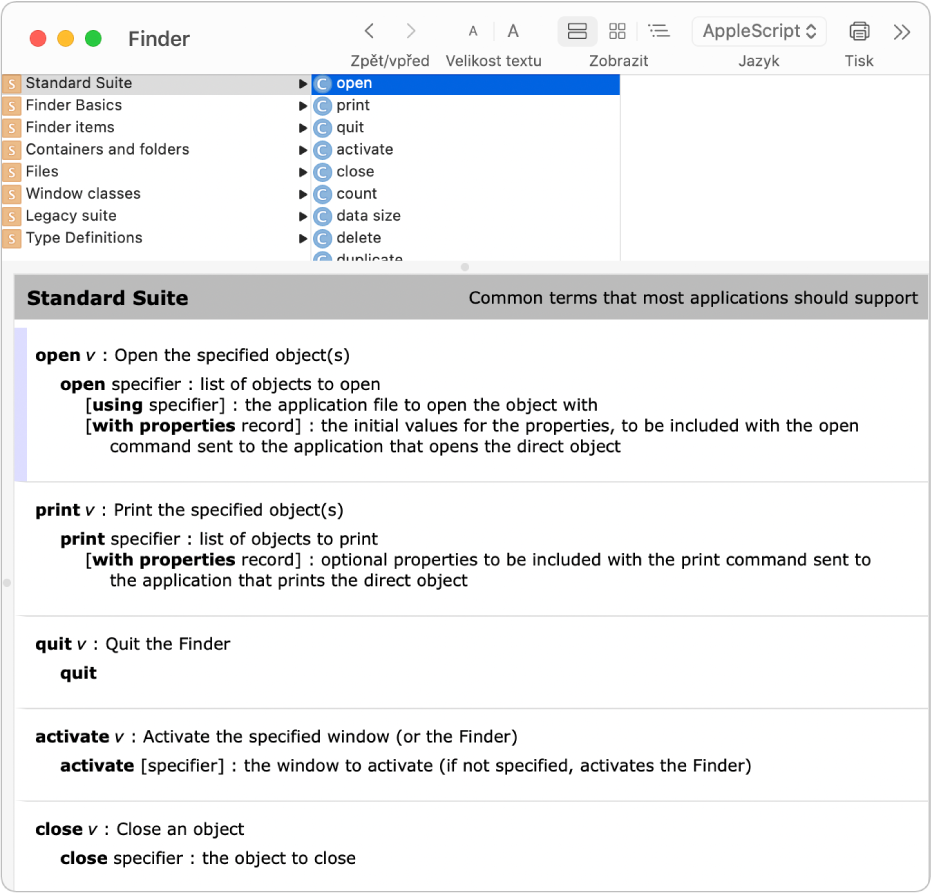
Task: Expand the Legacy suite disclosure arrow
Action: point(303,215)
